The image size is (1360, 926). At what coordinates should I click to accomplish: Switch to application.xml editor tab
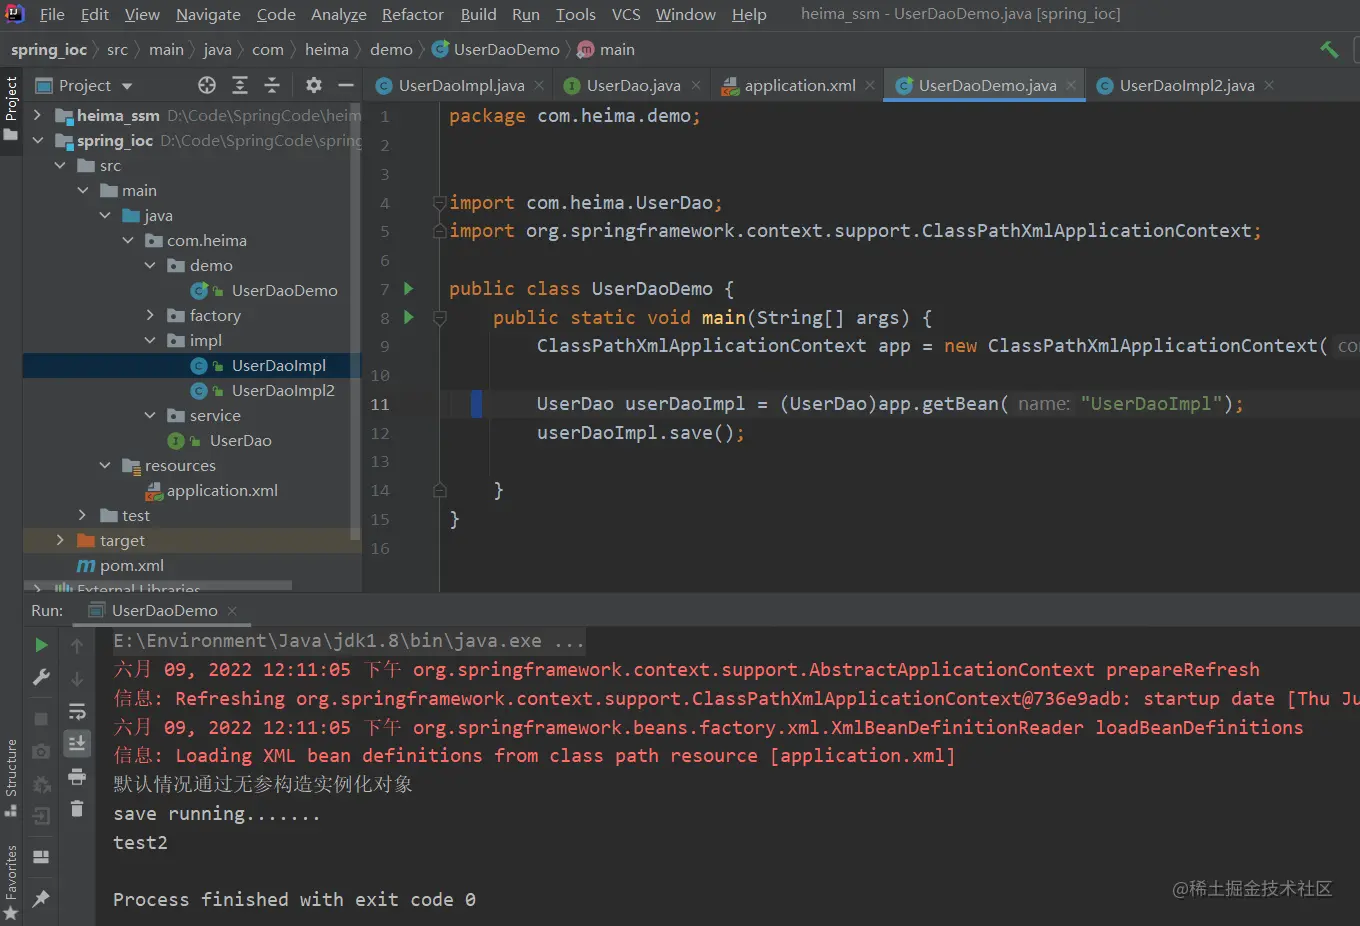point(799,86)
